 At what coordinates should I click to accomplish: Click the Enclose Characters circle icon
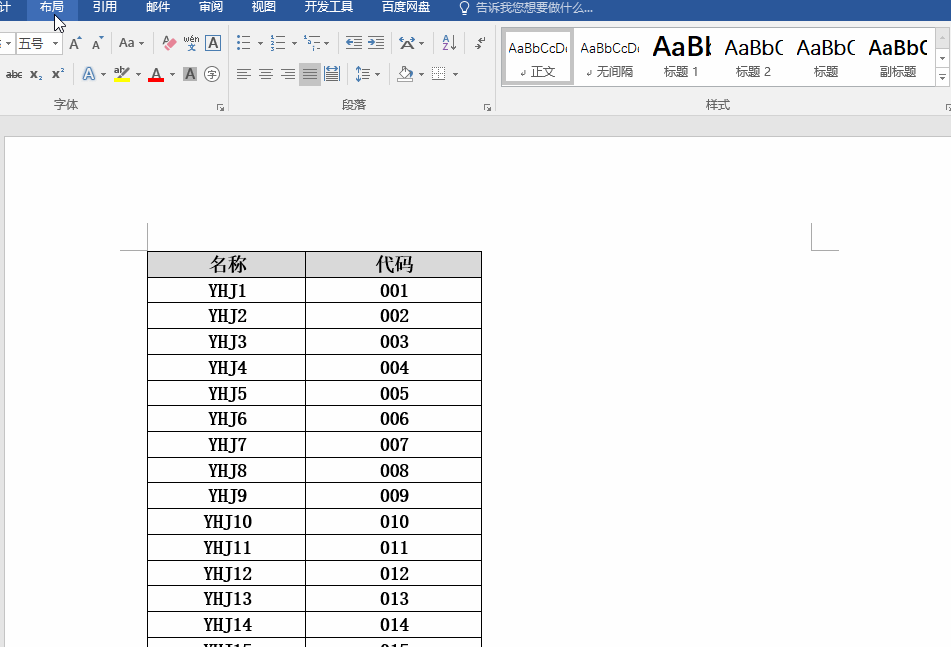[x=212, y=74]
